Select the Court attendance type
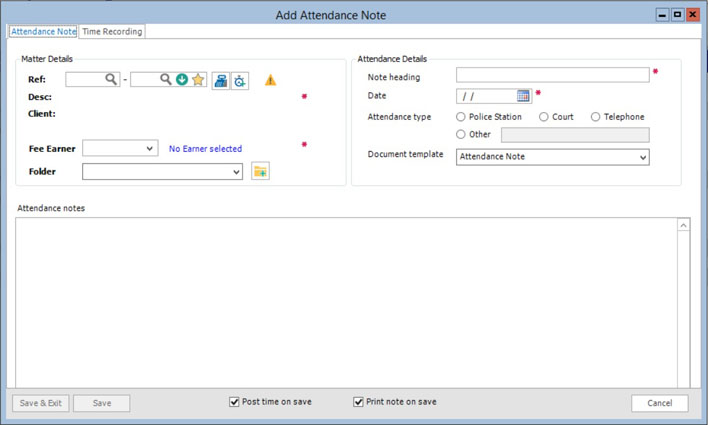The image size is (708, 425). point(544,117)
